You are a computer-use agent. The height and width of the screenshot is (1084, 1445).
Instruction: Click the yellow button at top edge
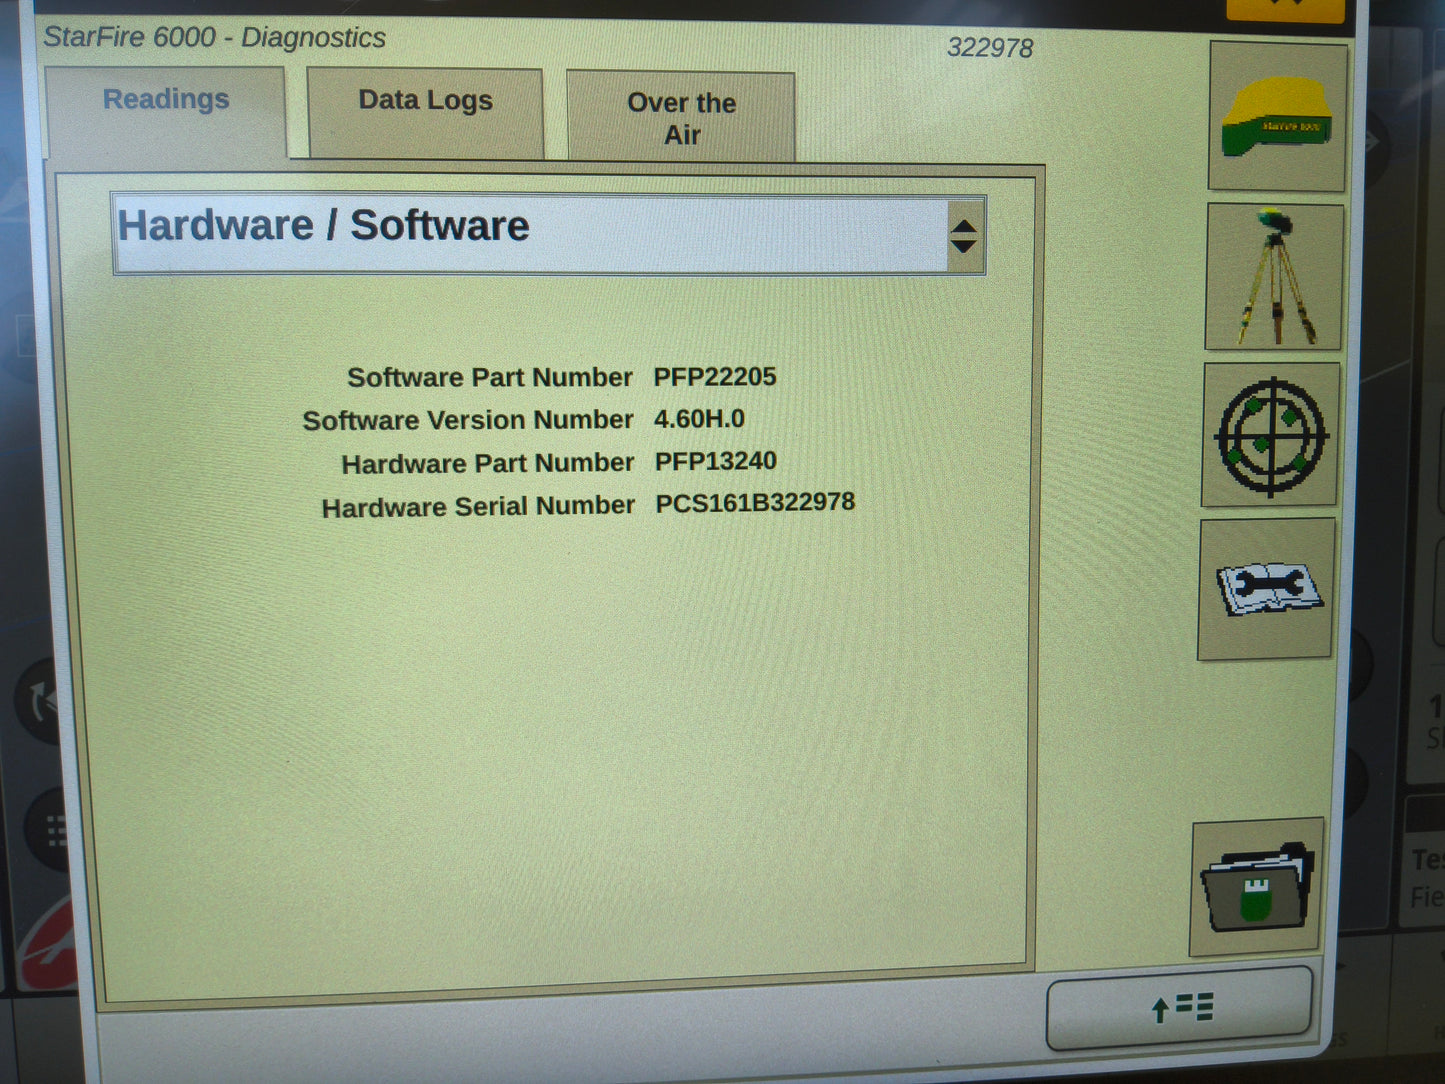[x=1285, y=8]
